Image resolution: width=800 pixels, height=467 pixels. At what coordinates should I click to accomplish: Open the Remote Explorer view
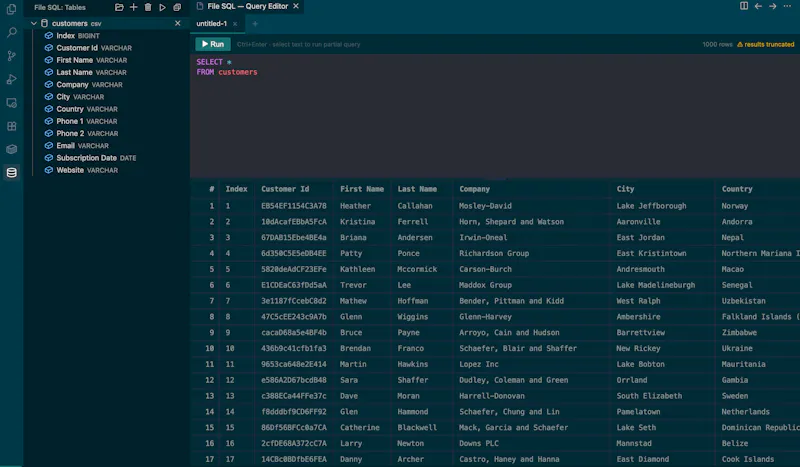click(11, 103)
